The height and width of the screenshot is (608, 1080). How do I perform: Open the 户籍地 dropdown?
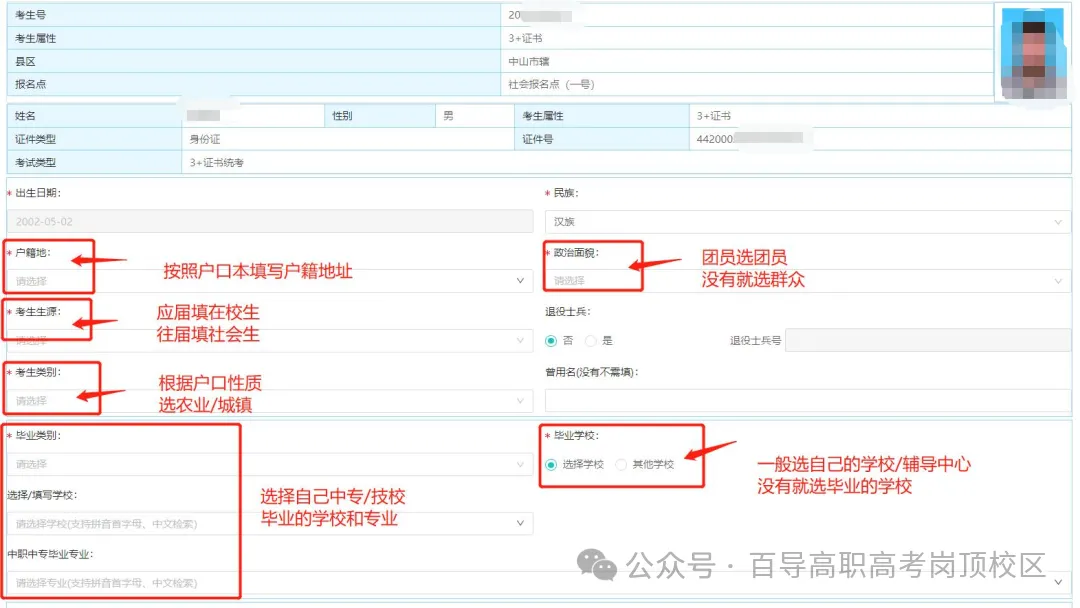[269, 281]
